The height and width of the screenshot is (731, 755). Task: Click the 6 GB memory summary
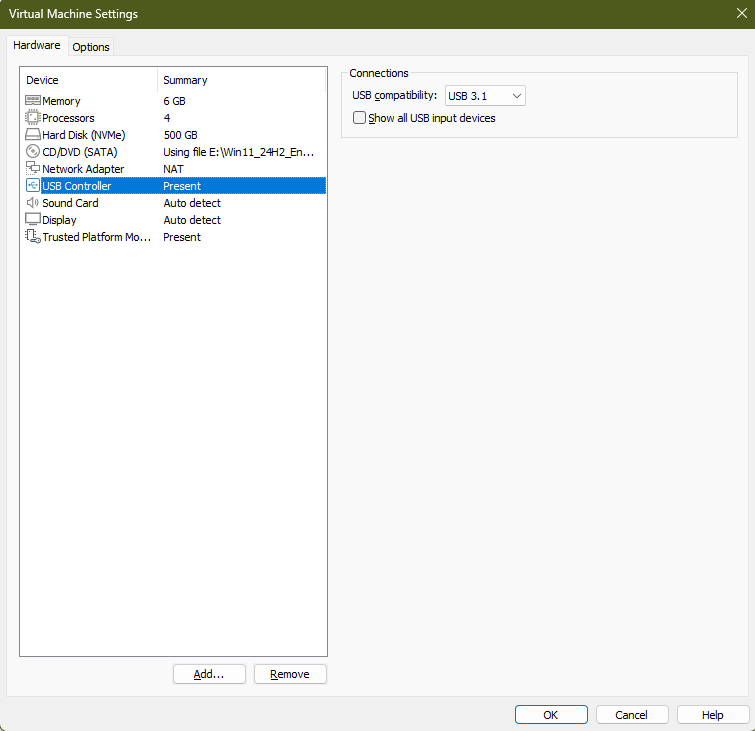[174, 101]
